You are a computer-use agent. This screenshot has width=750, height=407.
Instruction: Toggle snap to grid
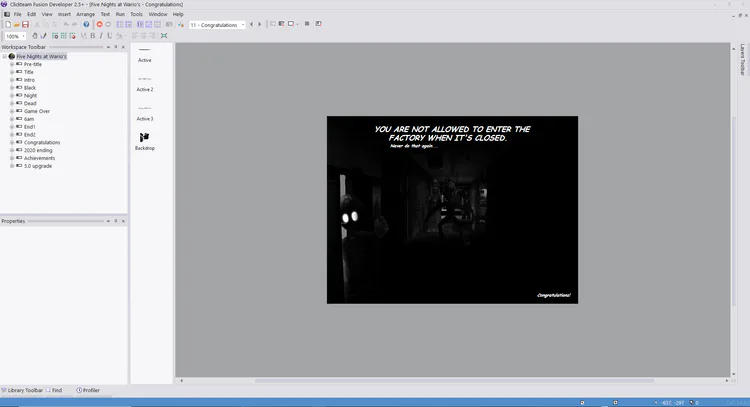point(72,36)
